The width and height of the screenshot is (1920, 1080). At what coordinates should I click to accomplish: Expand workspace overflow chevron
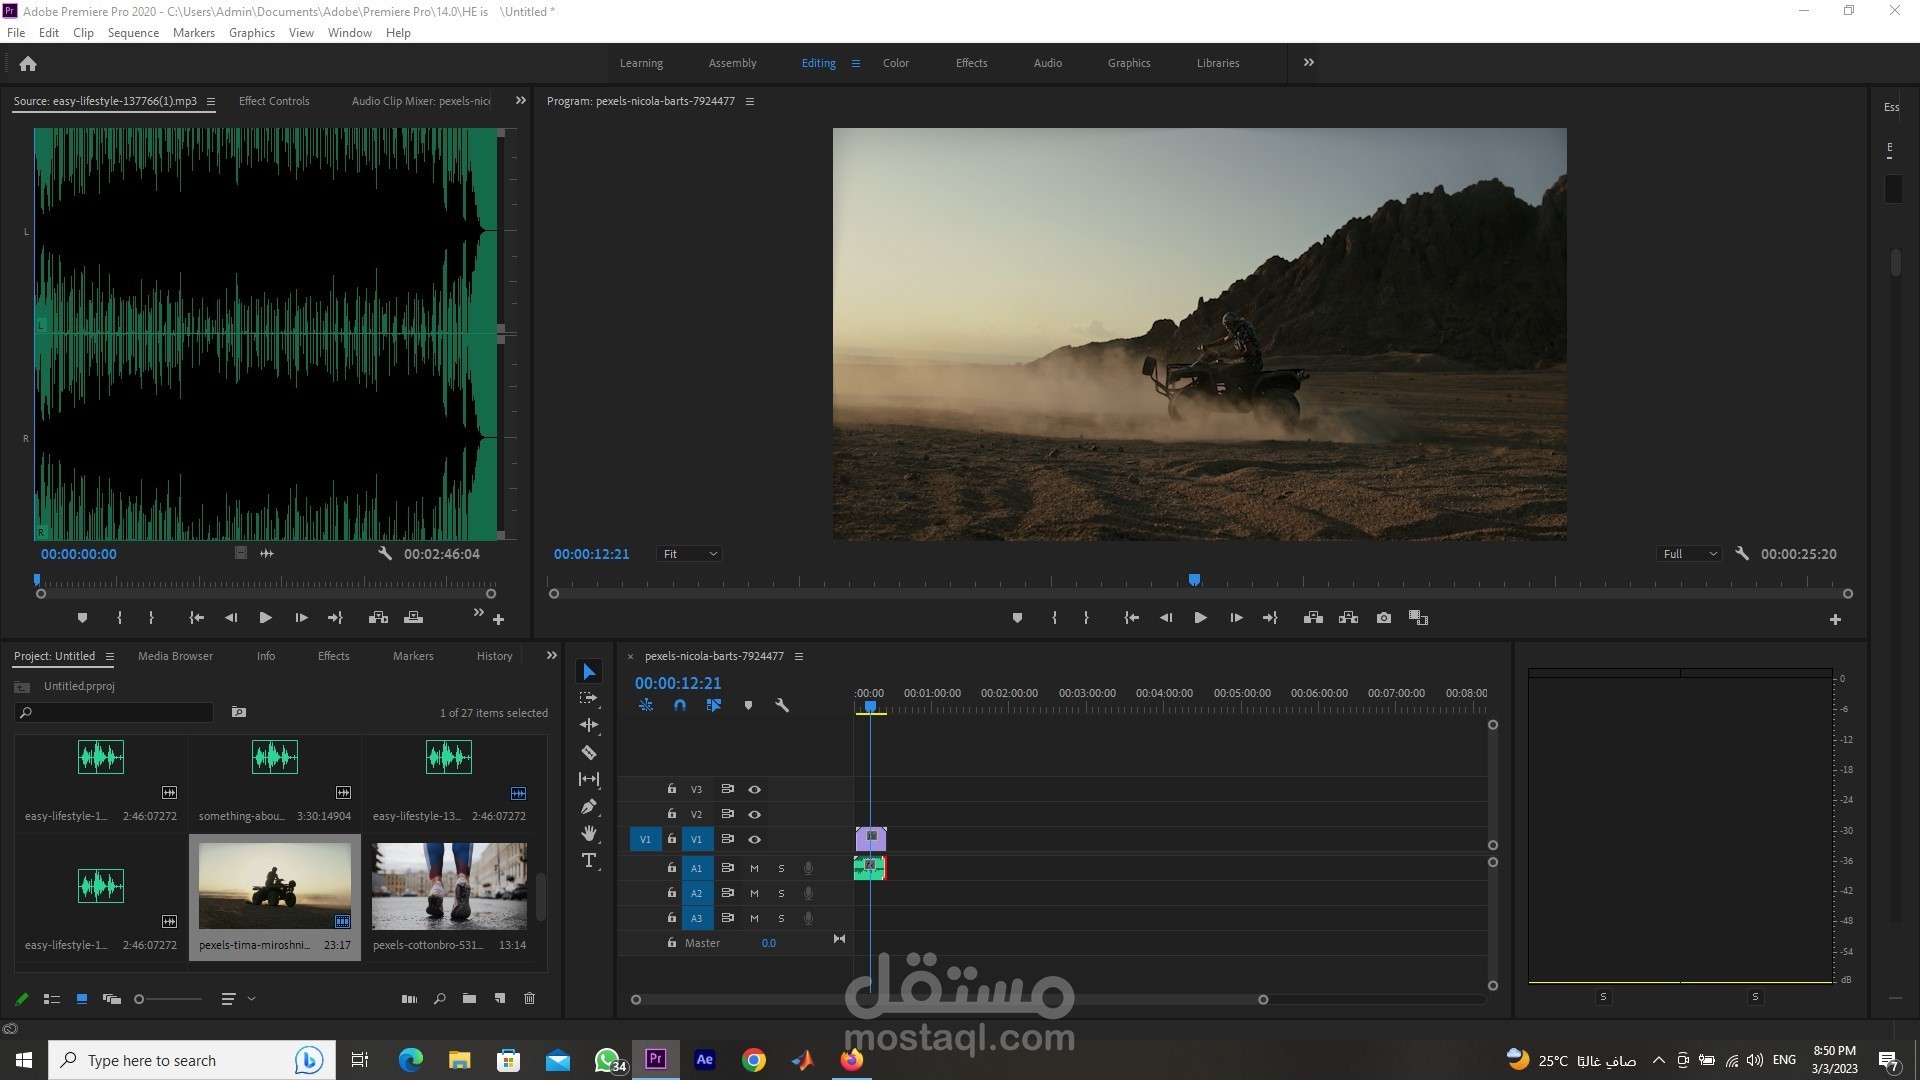point(1309,62)
